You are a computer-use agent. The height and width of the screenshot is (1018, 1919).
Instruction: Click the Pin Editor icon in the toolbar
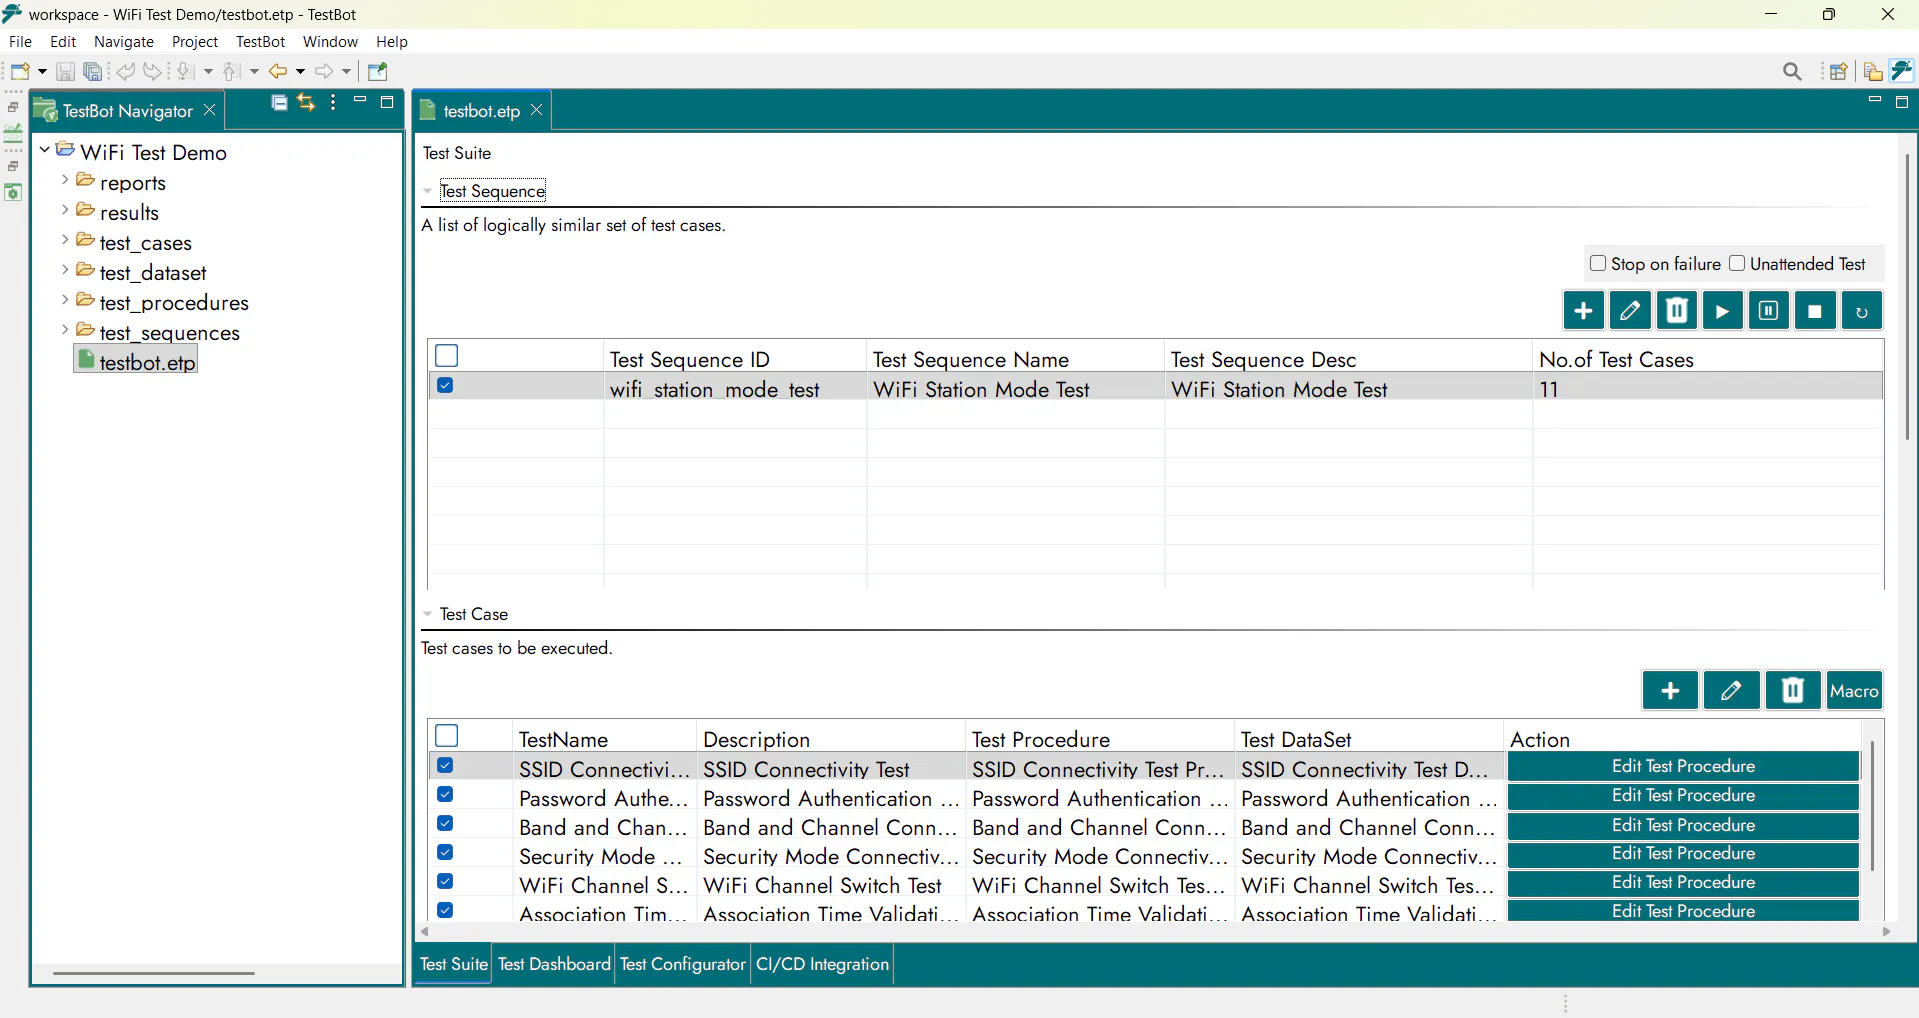click(378, 71)
